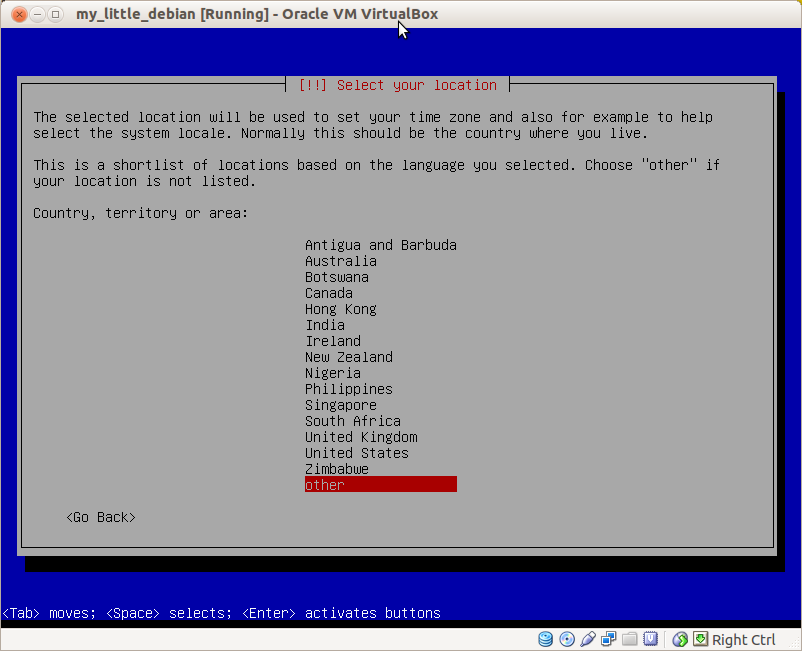Screen dimensions: 802x651
Task: Minimize the my_little_debian VM window
Action: pyautogui.click(x=37, y=14)
